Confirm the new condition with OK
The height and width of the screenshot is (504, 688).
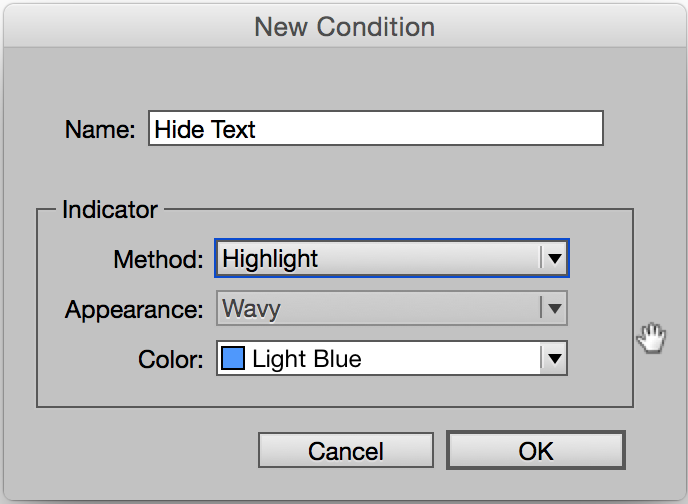[536, 450]
